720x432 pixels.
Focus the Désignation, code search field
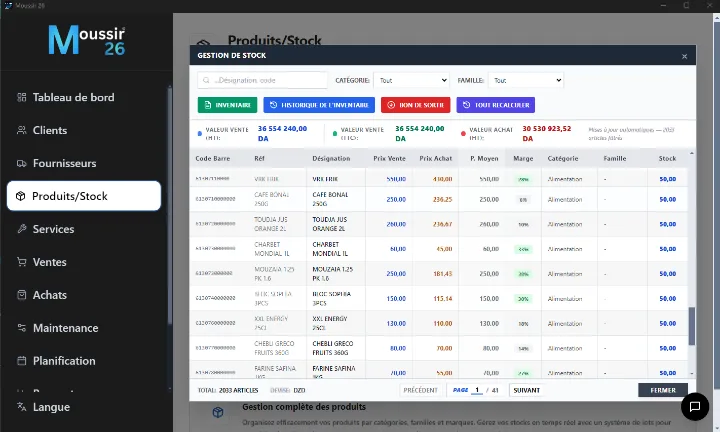[x=262, y=80]
